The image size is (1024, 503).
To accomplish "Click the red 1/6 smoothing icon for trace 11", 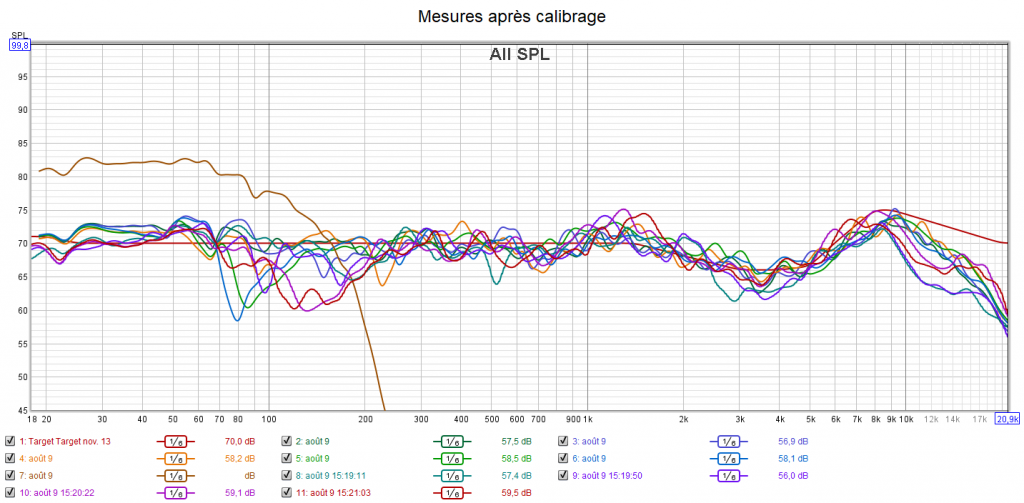I will click(452, 492).
